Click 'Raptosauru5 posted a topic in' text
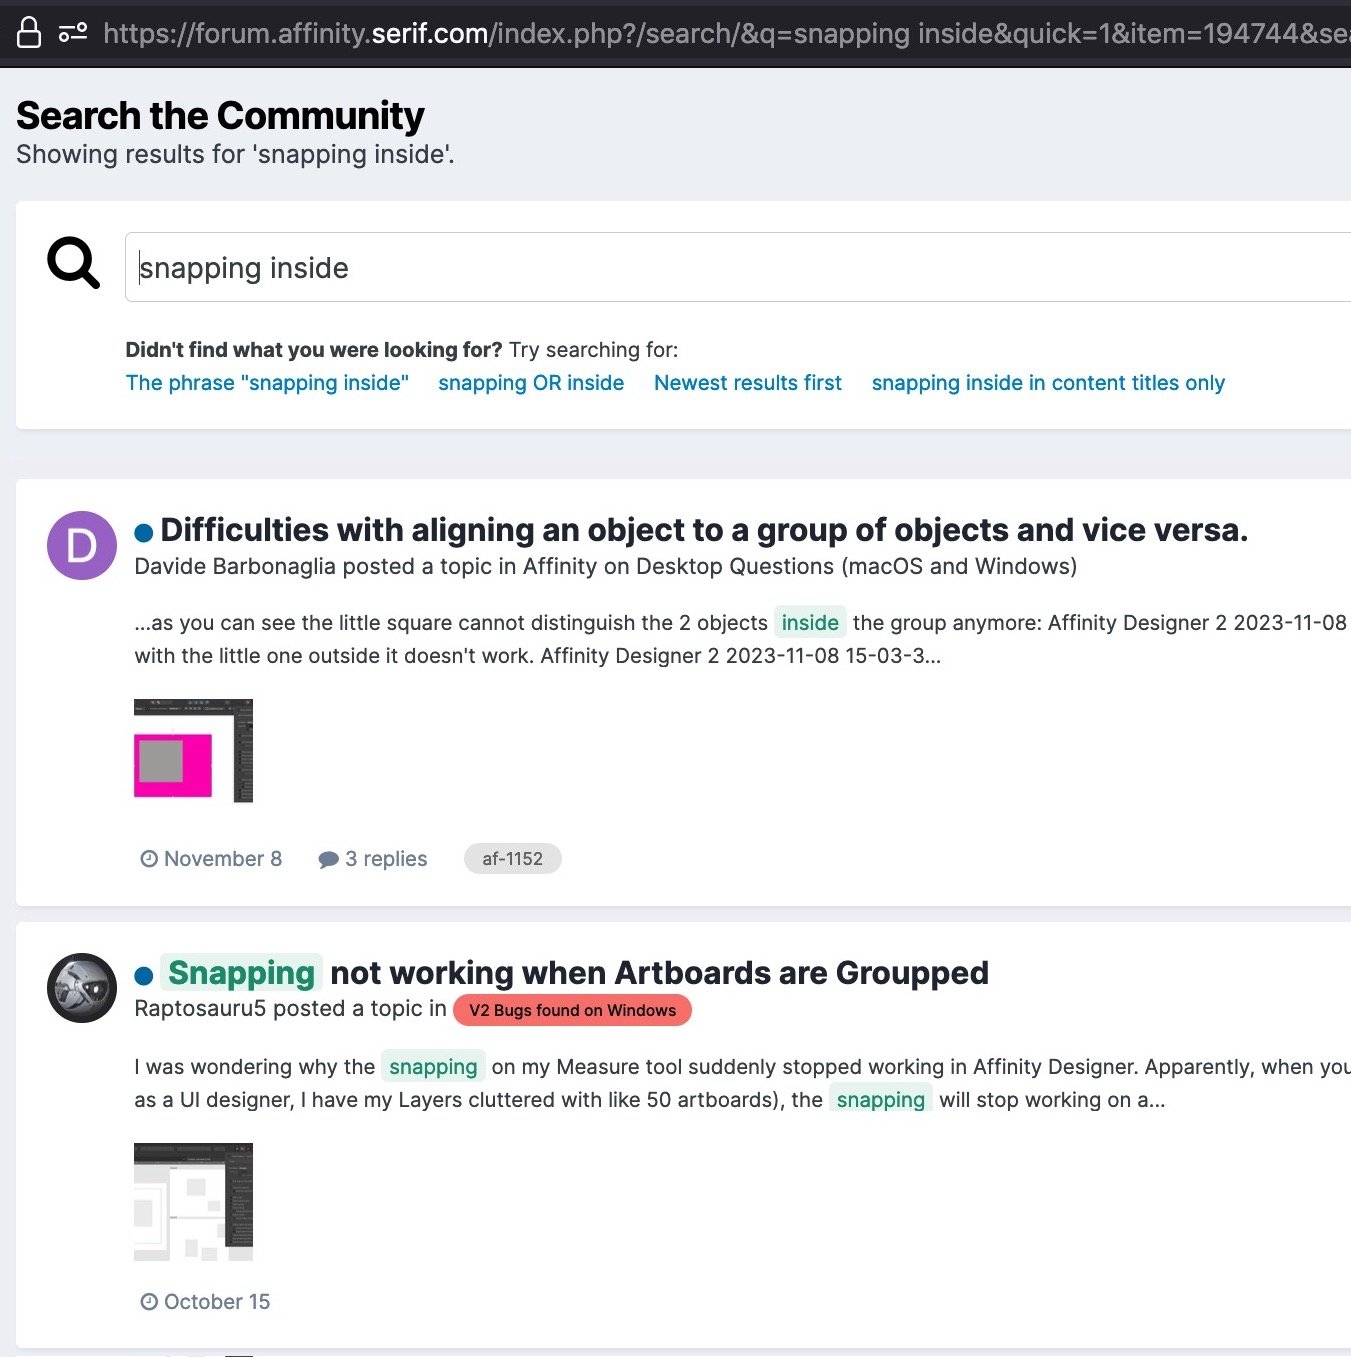 point(290,1008)
